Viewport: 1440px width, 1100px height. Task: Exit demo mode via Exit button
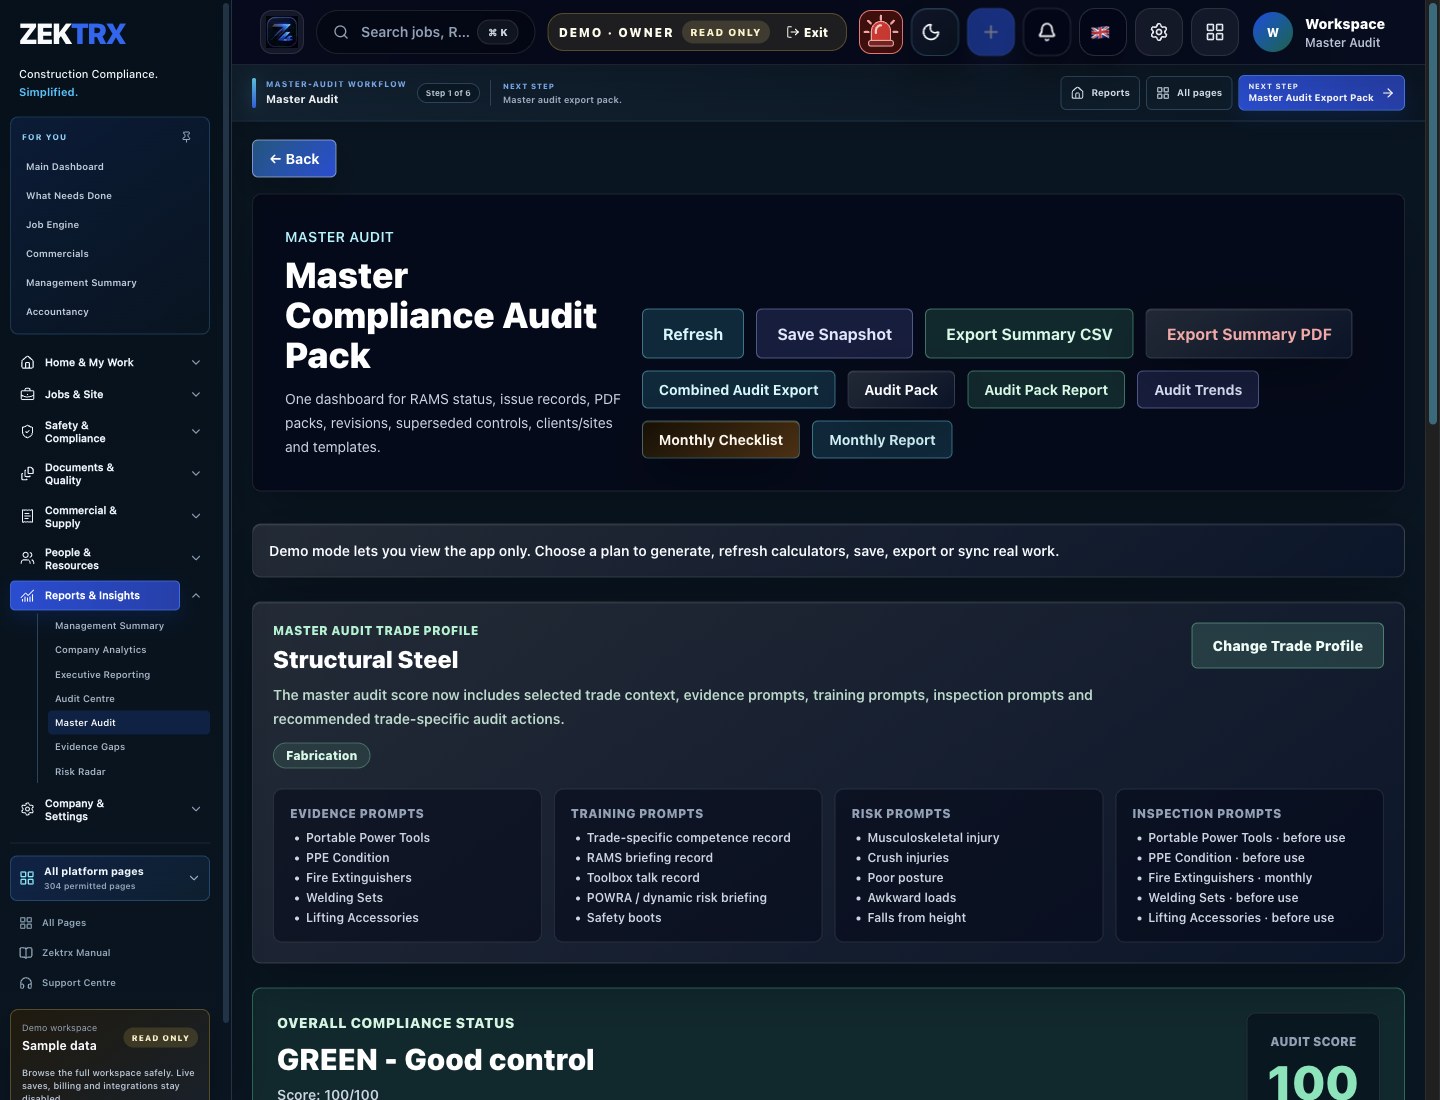click(x=808, y=32)
